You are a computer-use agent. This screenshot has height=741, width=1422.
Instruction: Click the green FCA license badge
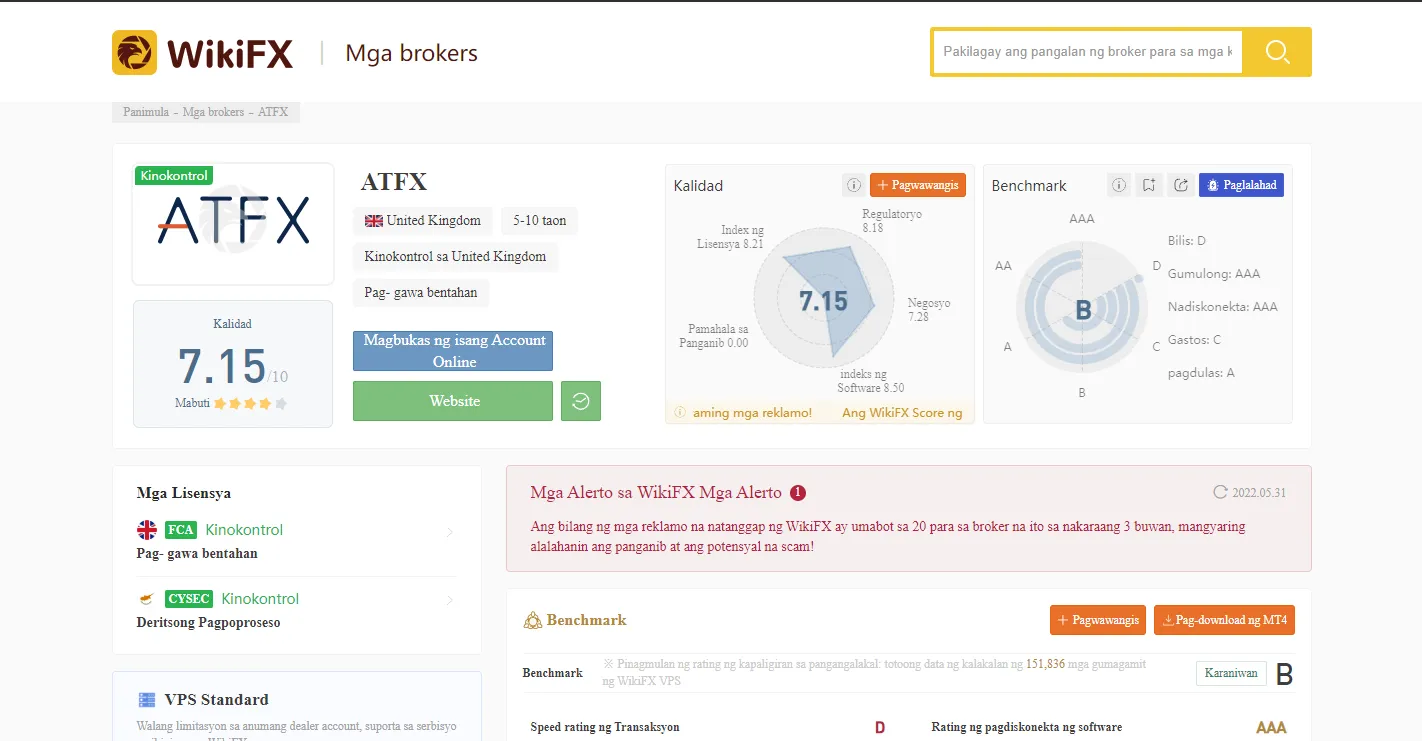click(x=181, y=530)
